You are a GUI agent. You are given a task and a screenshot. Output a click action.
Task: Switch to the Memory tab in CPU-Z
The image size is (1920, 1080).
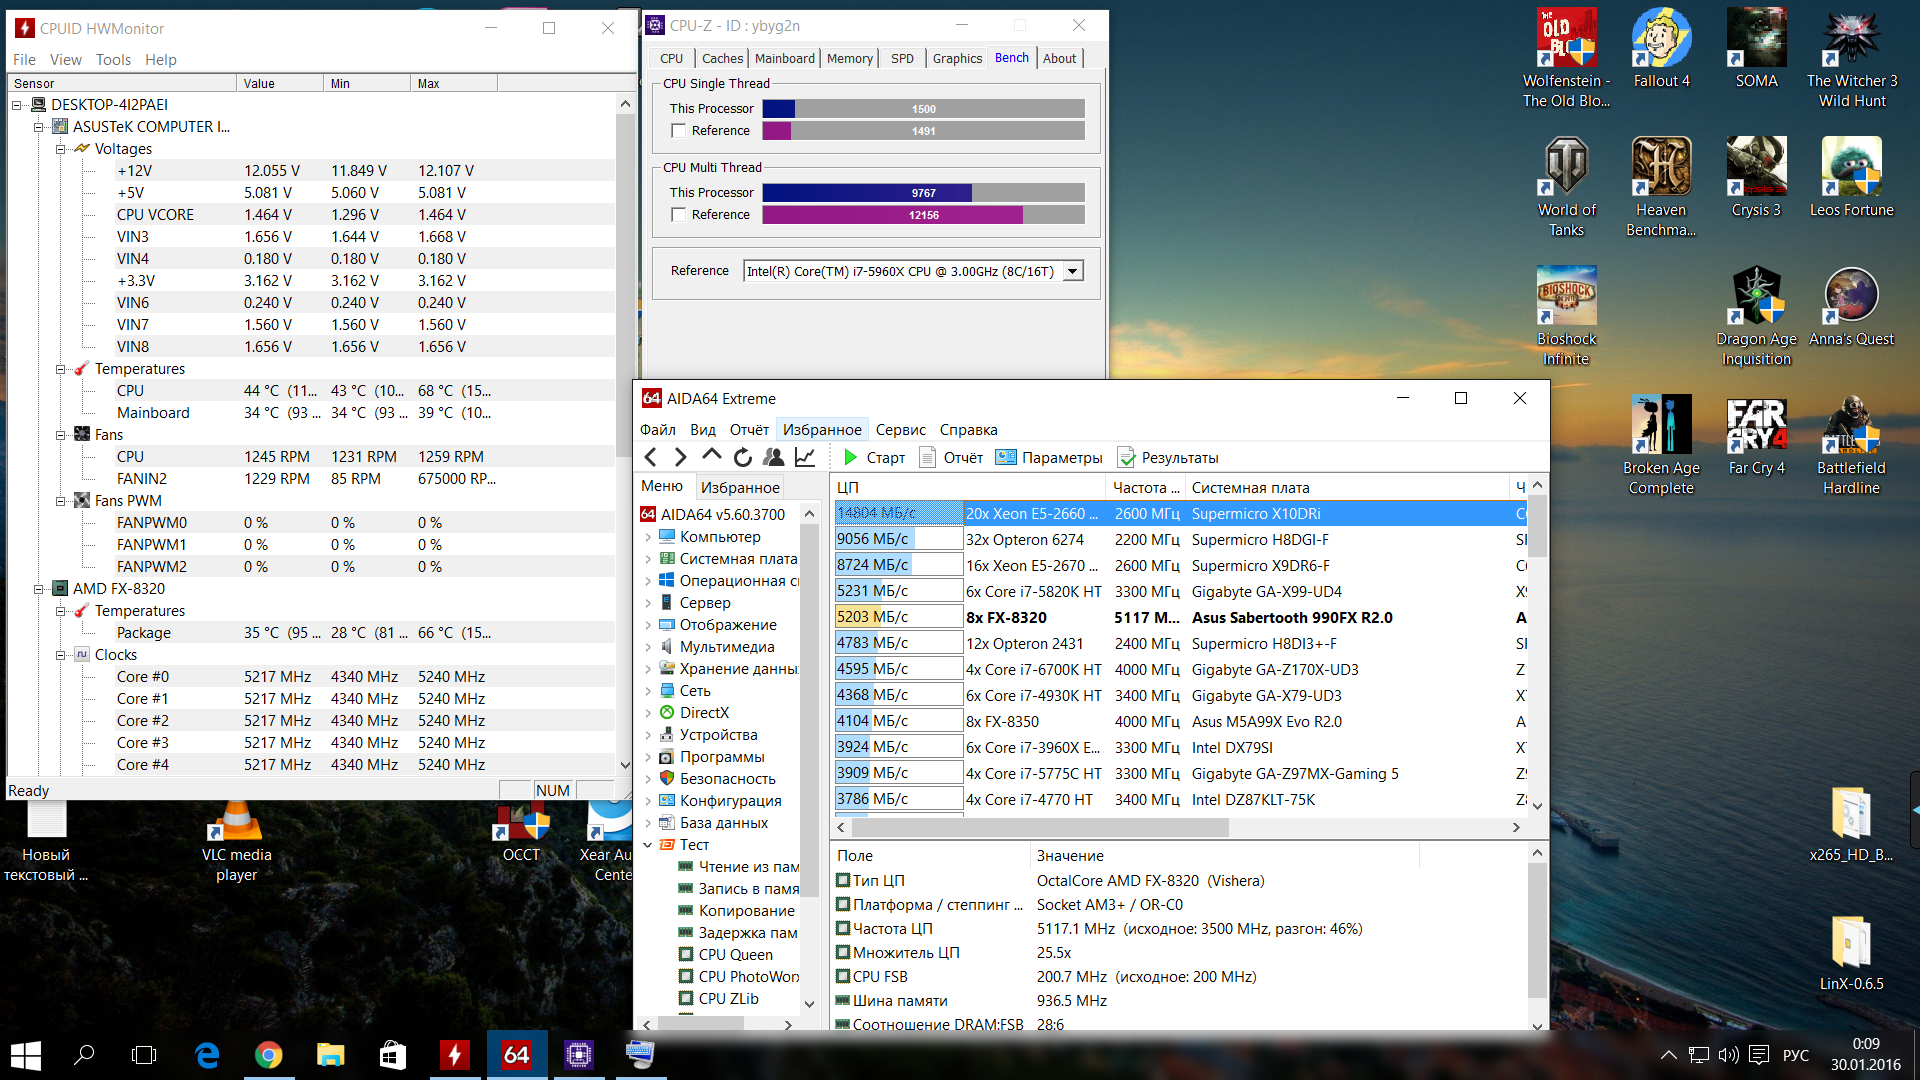point(849,58)
